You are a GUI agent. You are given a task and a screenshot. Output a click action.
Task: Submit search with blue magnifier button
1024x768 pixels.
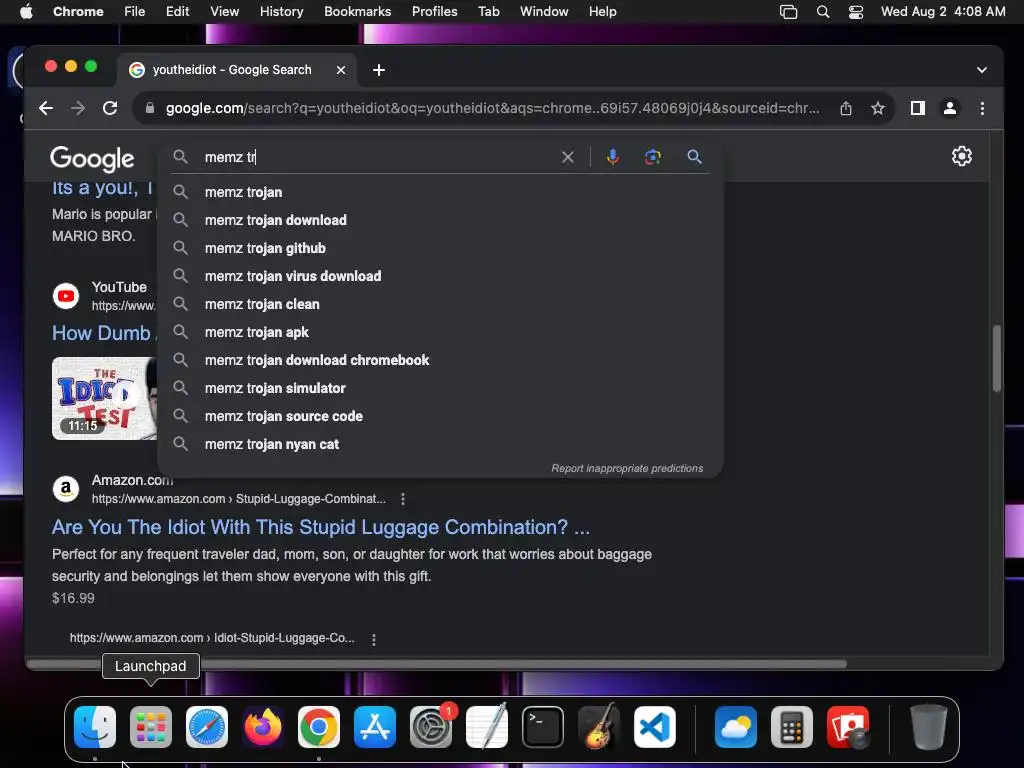(x=694, y=157)
